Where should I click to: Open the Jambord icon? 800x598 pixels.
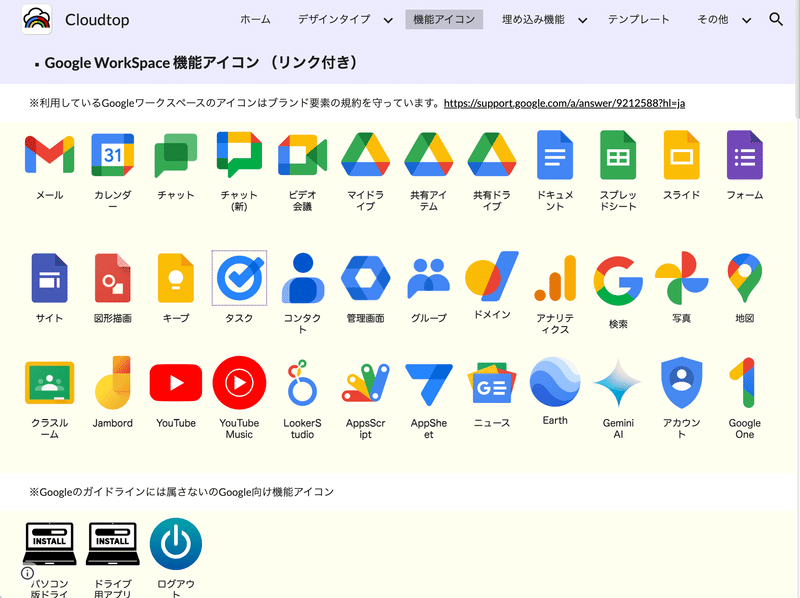tap(113, 383)
